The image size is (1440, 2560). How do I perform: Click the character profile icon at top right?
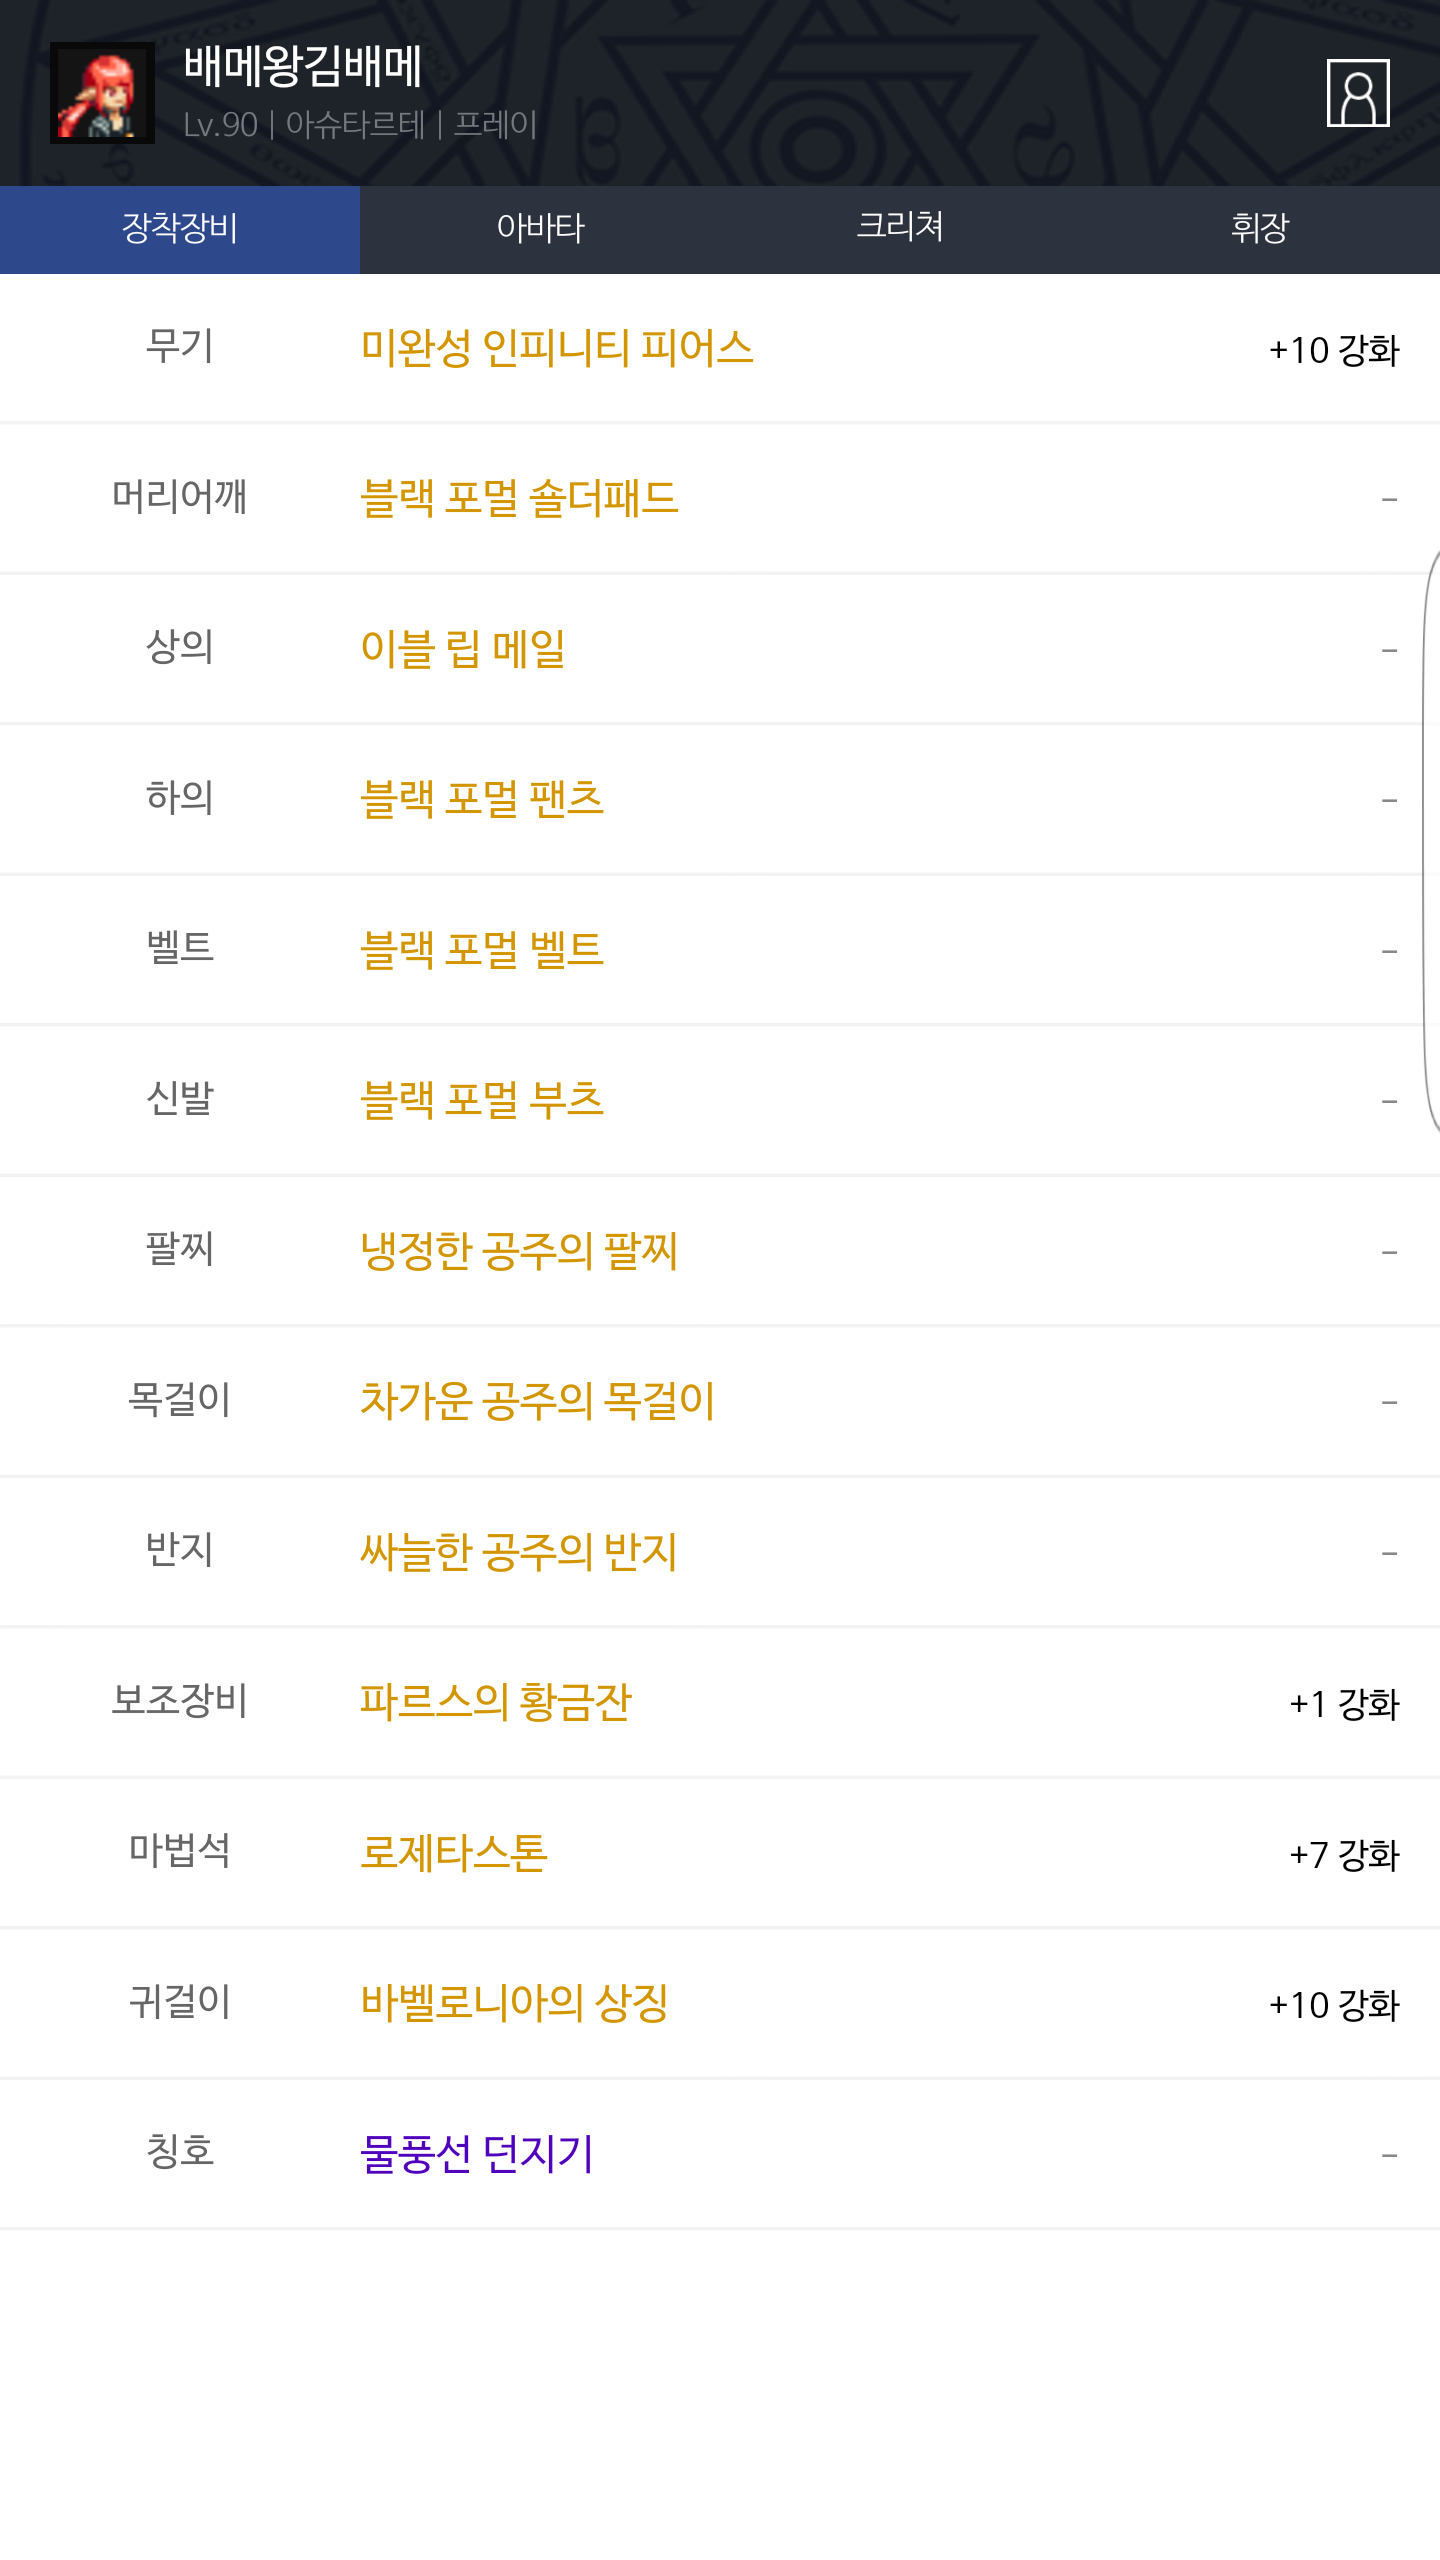[x=1357, y=93]
